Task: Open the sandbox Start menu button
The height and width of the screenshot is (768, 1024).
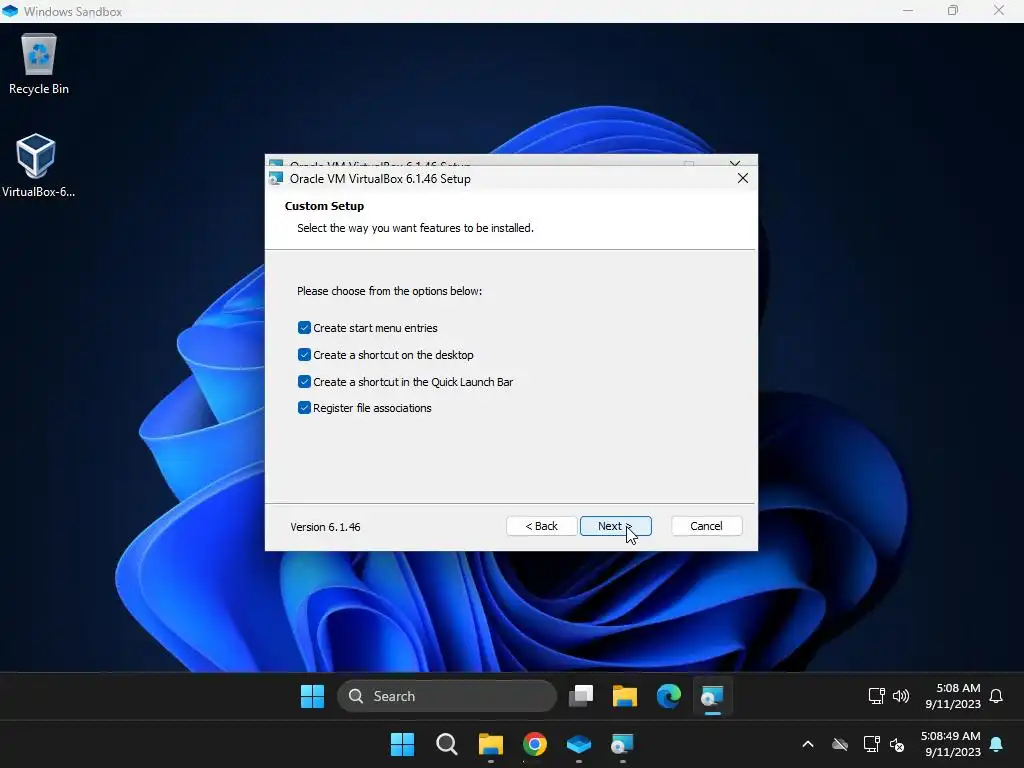Action: (312, 696)
